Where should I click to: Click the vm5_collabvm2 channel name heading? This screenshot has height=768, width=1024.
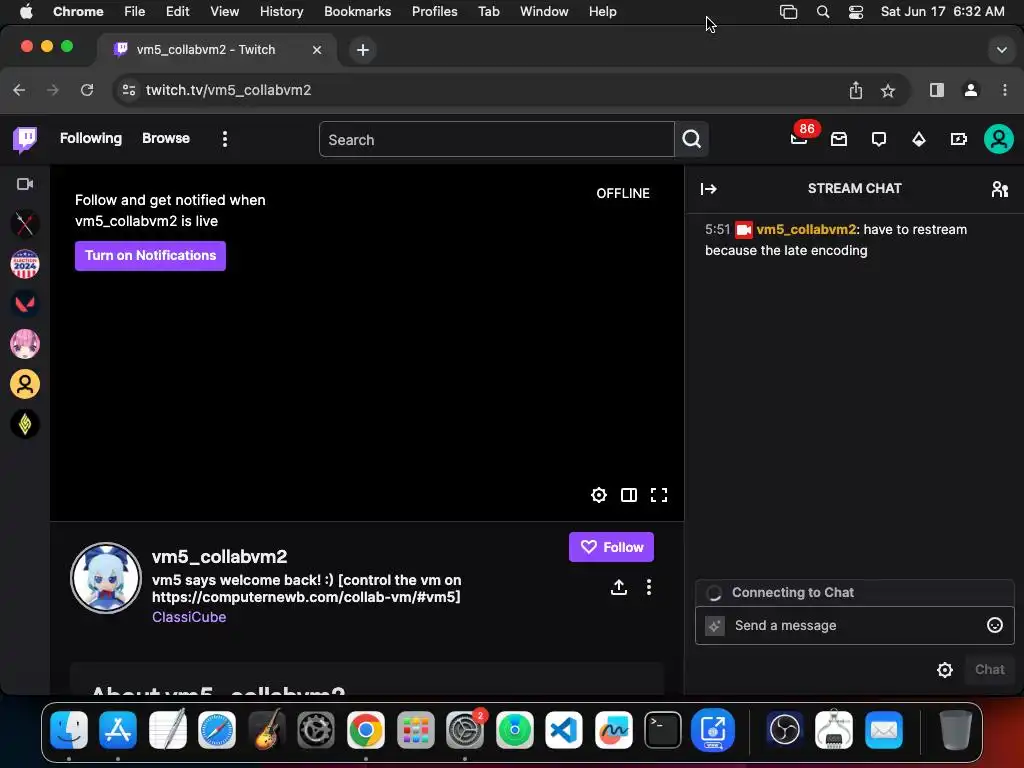pos(219,556)
